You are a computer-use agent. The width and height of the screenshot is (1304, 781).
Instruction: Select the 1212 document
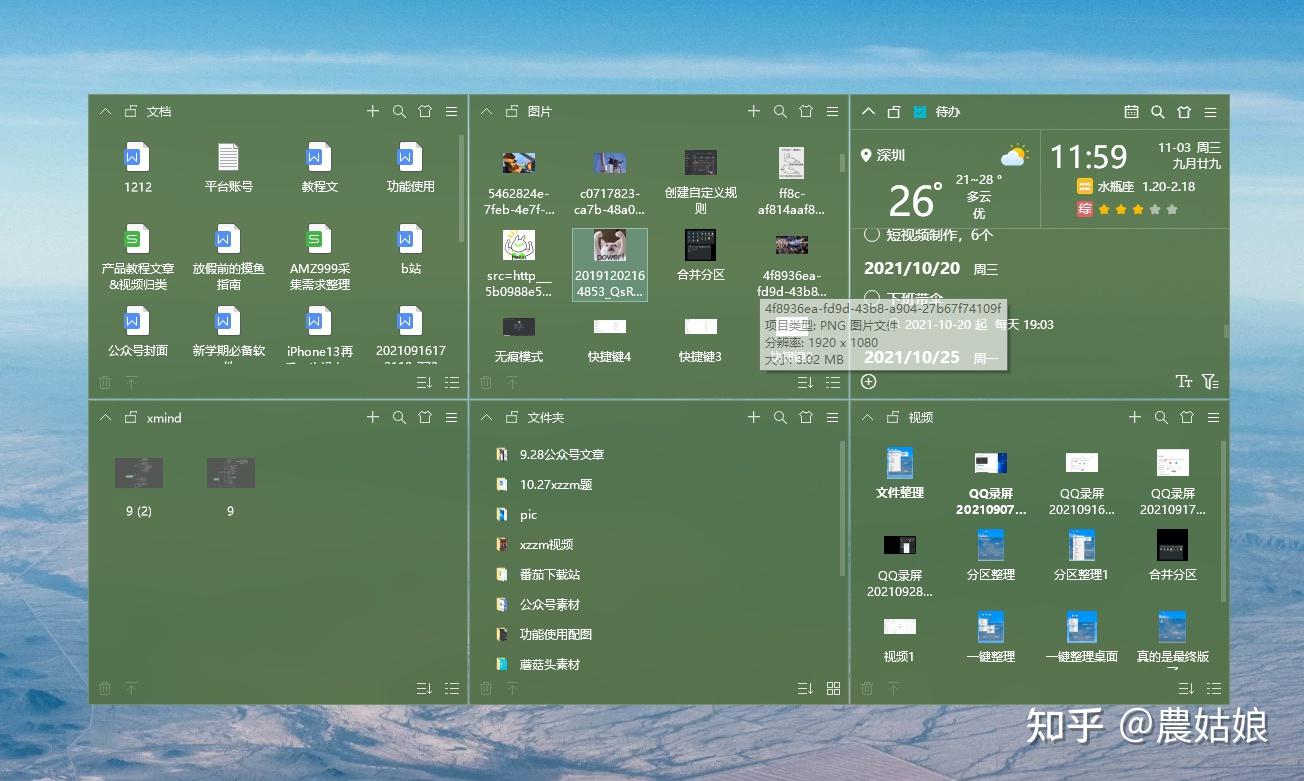[x=137, y=168]
